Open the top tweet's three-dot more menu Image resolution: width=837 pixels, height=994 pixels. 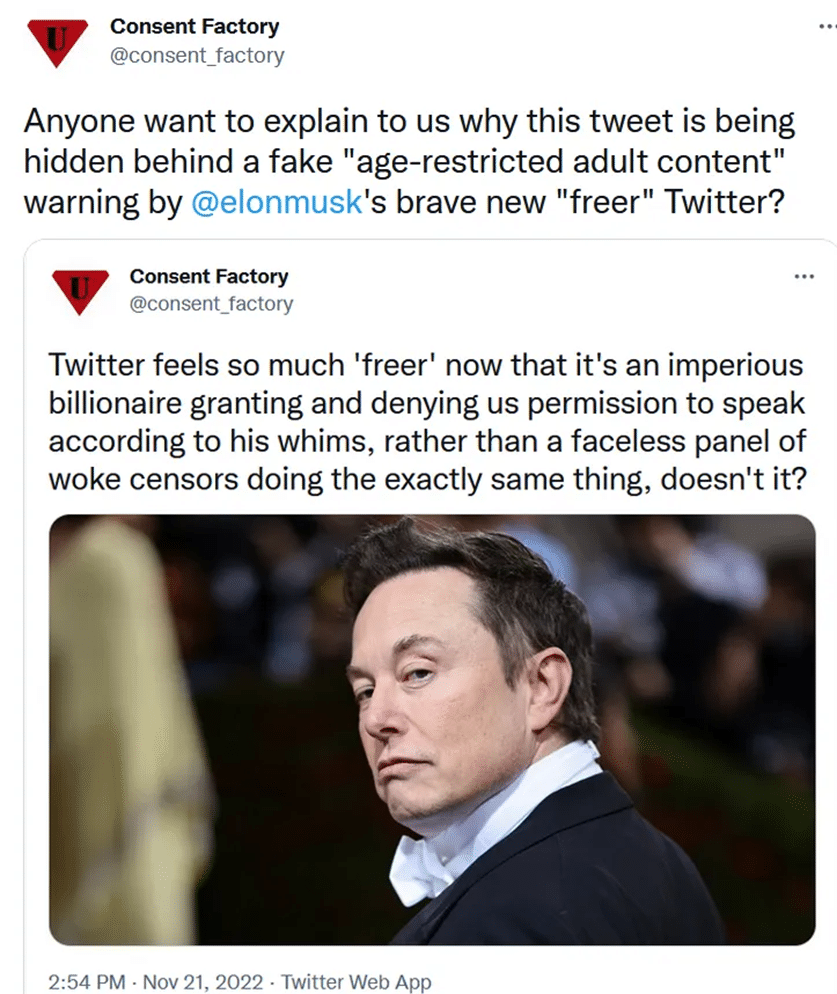(x=827, y=27)
